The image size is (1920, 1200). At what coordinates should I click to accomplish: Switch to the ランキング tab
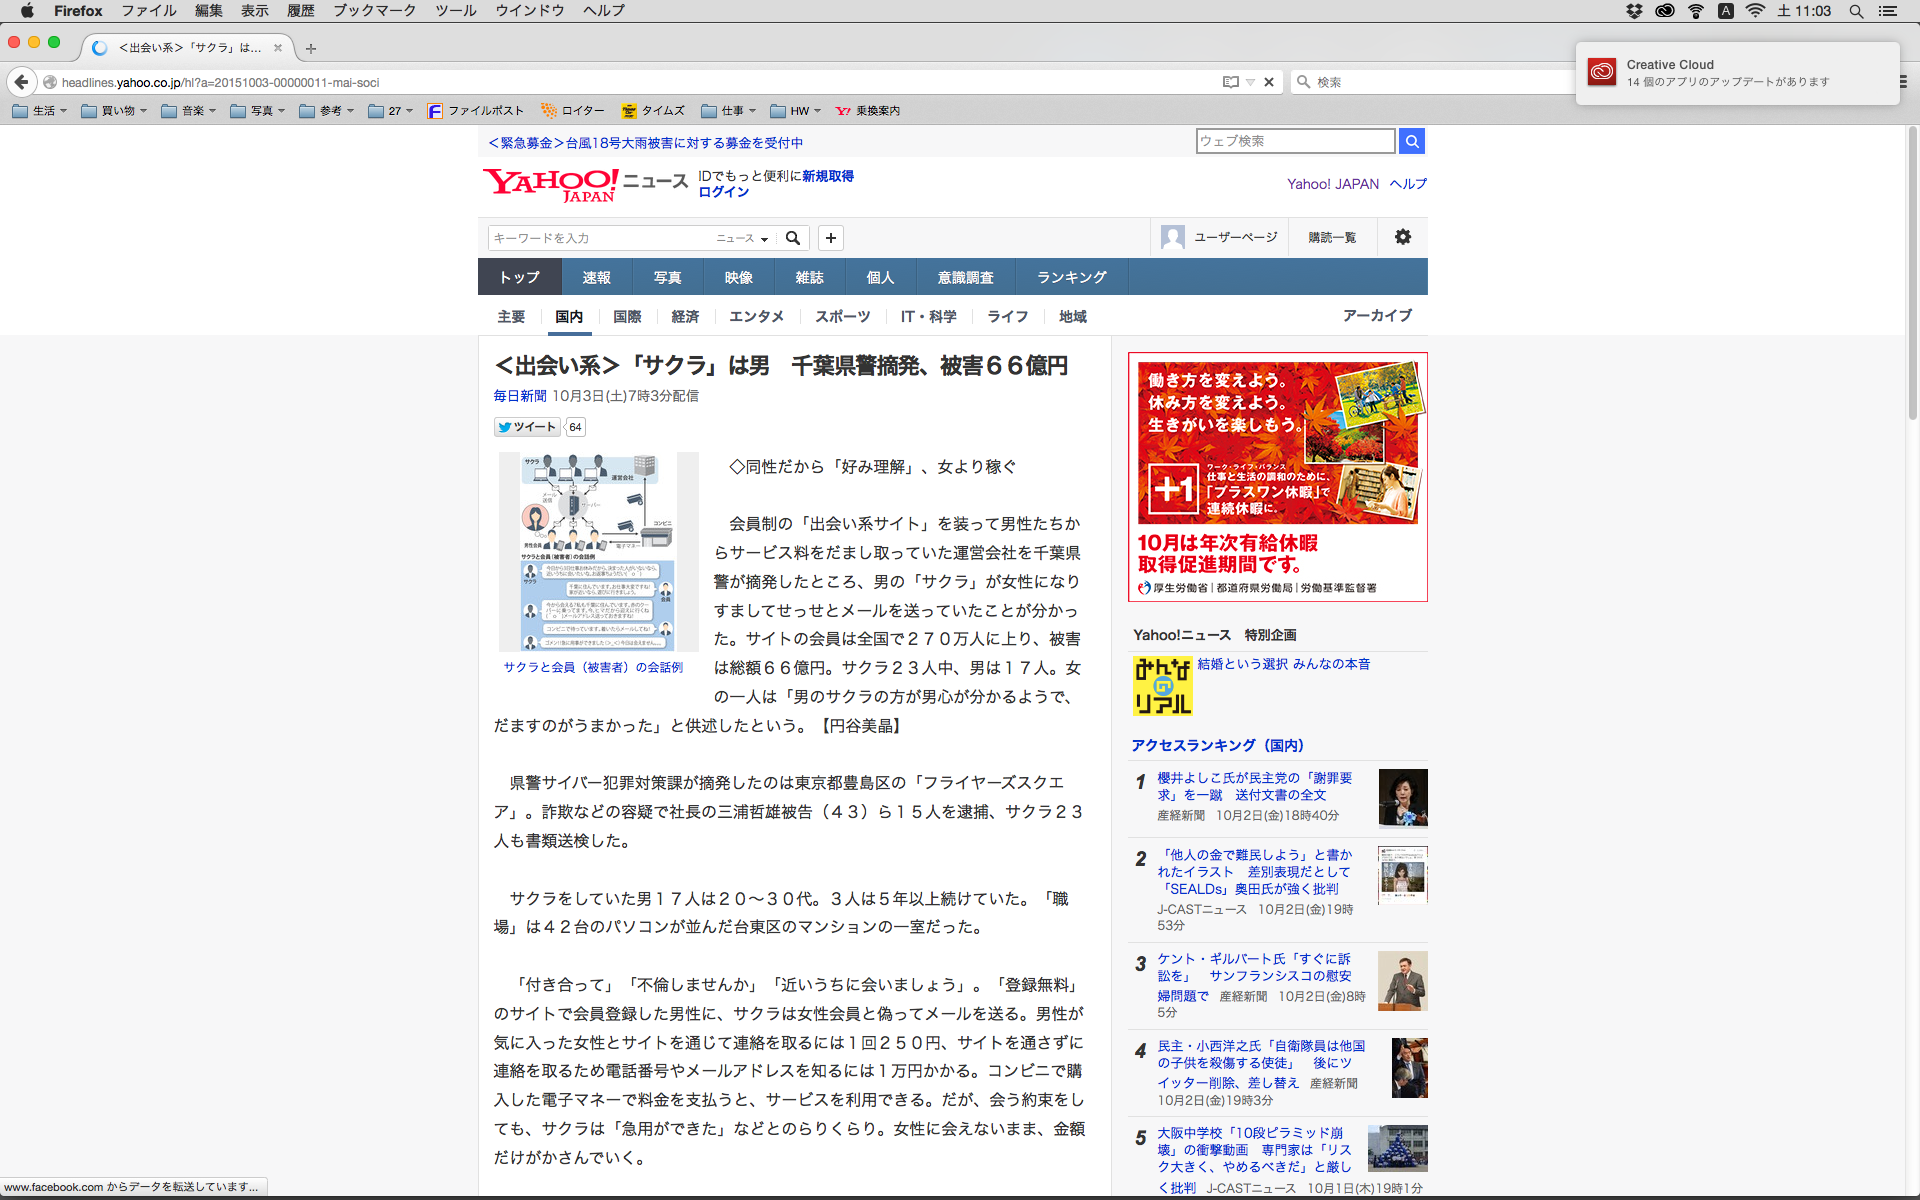point(1071,277)
